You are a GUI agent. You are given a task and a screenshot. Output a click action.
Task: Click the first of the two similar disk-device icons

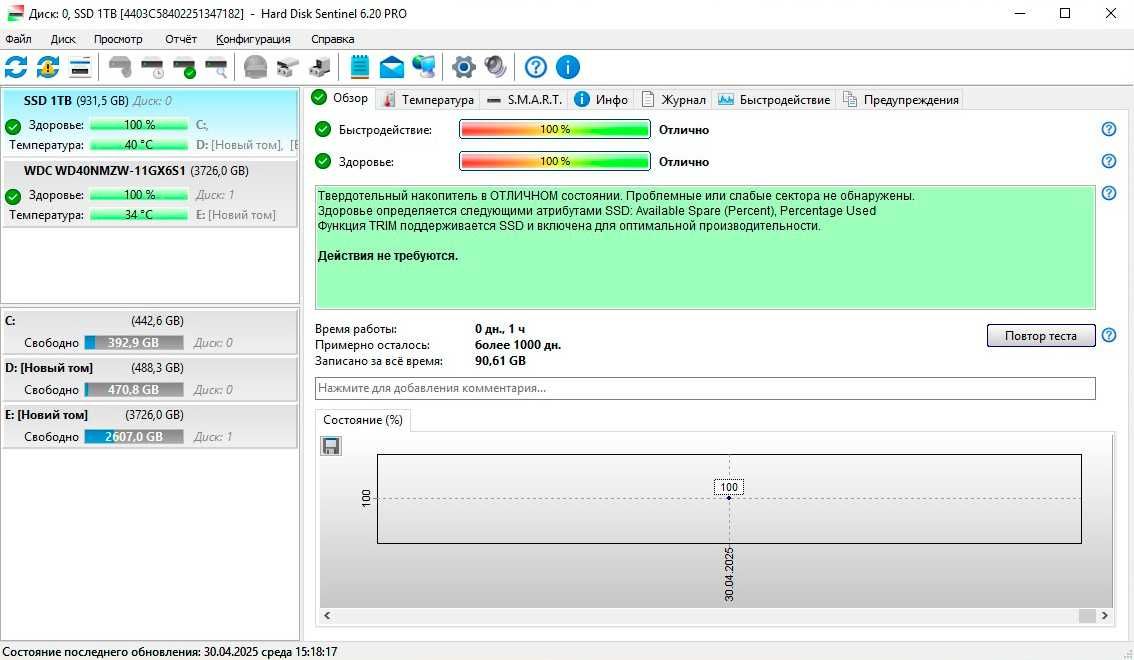(287, 67)
